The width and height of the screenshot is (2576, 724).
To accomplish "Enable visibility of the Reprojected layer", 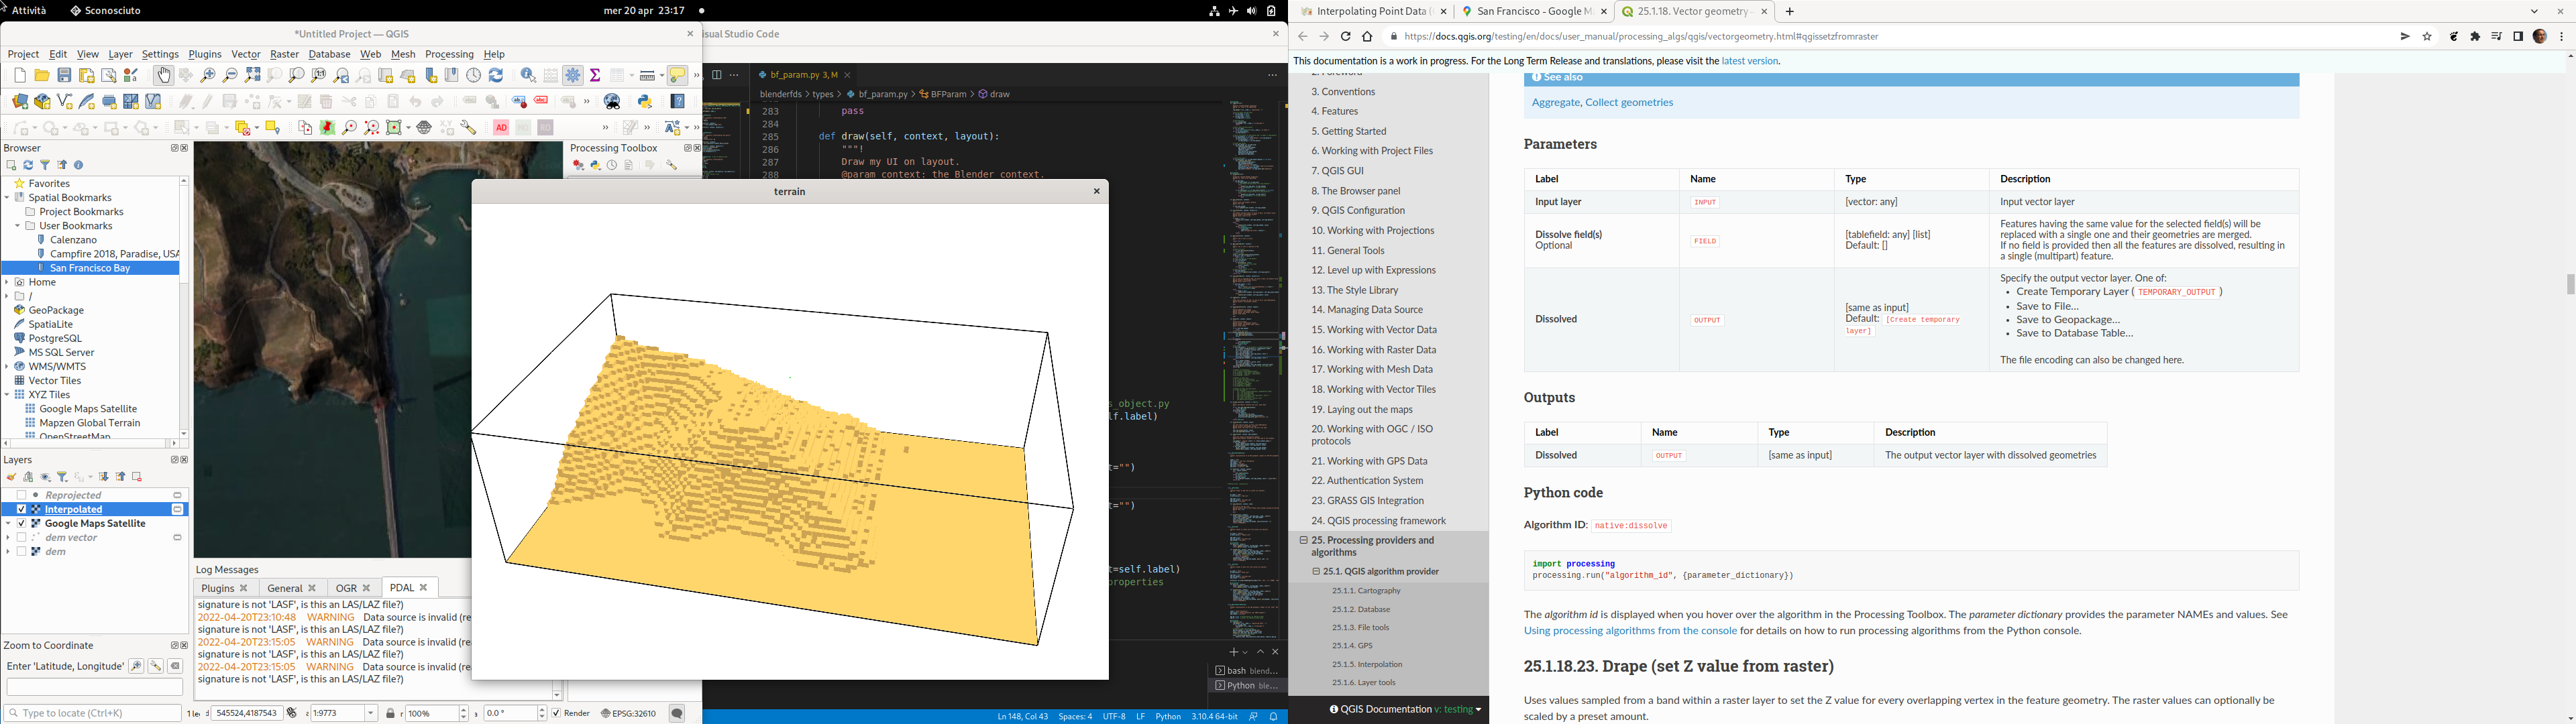I will (x=22, y=495).
